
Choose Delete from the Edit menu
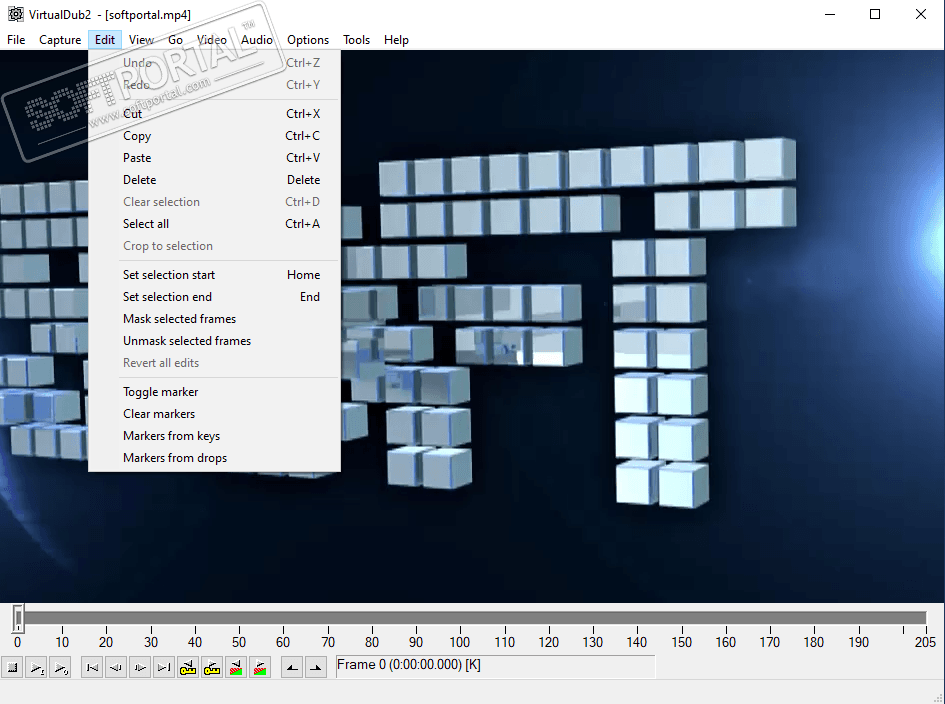point(214,180)
